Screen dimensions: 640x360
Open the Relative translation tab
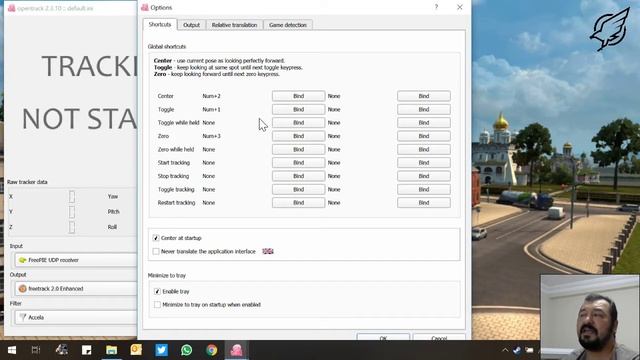coord(234,25)
